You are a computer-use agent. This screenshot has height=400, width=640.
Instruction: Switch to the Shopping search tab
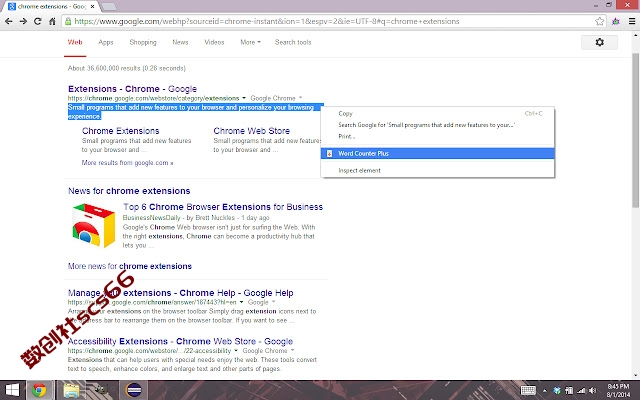(143, 42)
